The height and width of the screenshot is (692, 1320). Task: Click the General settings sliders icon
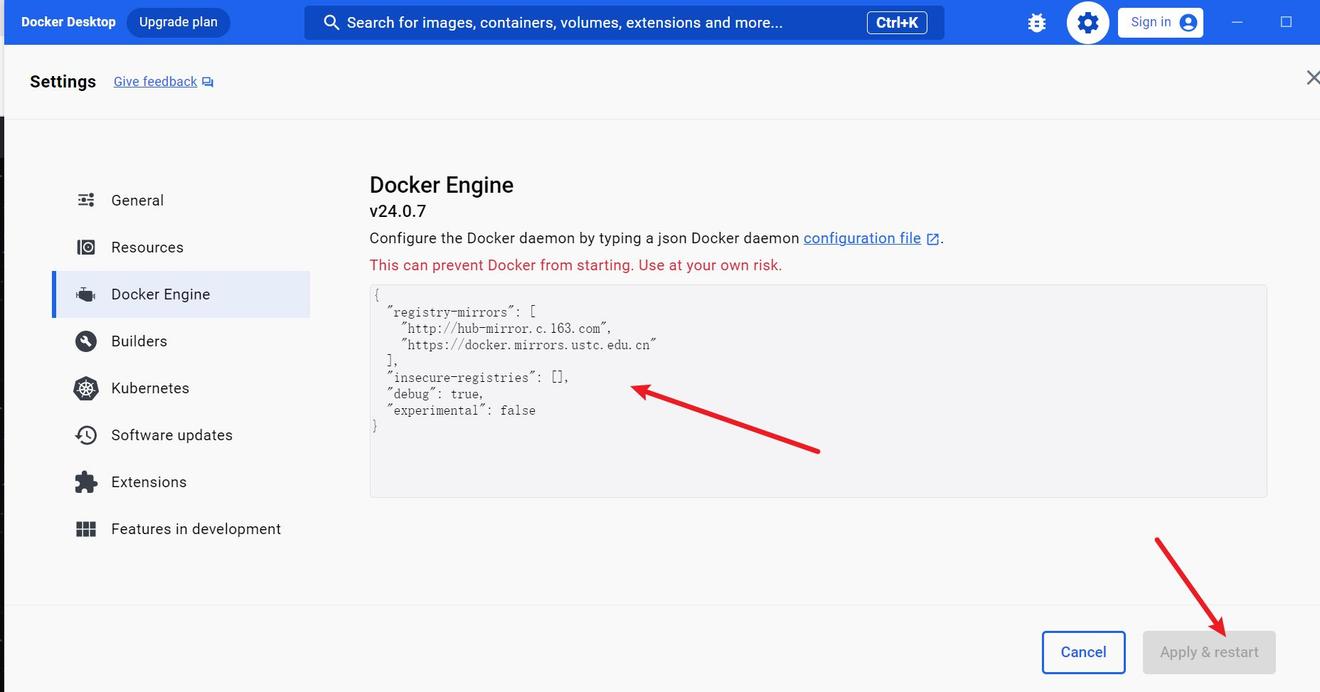coord(86,200)
